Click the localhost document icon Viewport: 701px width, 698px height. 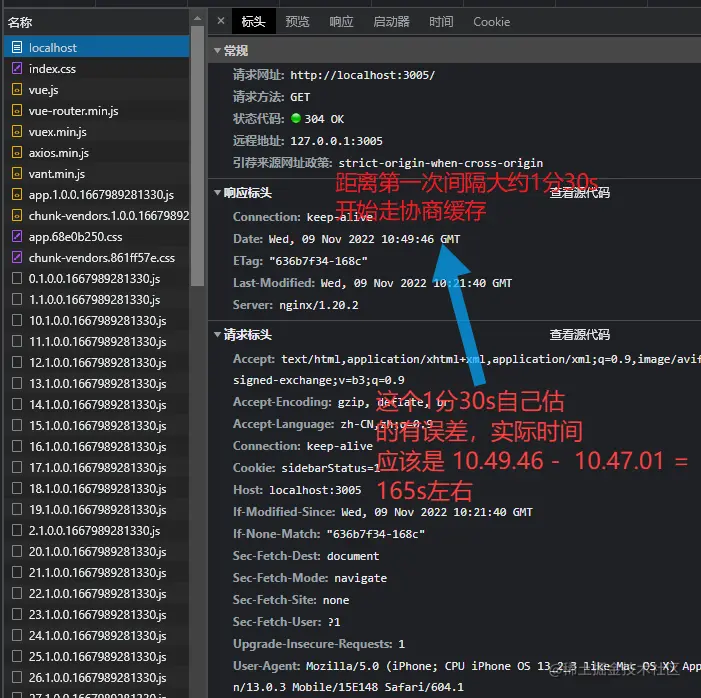pos(17,47)
